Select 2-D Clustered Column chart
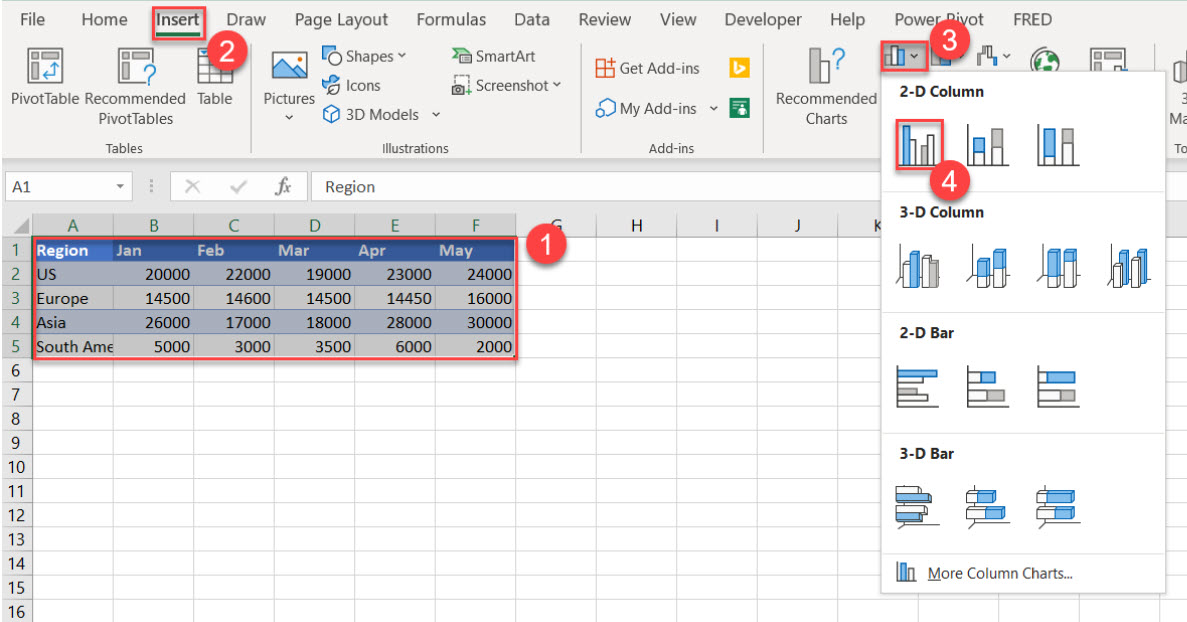This screenshot has height=622, width=1187. [x=918, y=145]
